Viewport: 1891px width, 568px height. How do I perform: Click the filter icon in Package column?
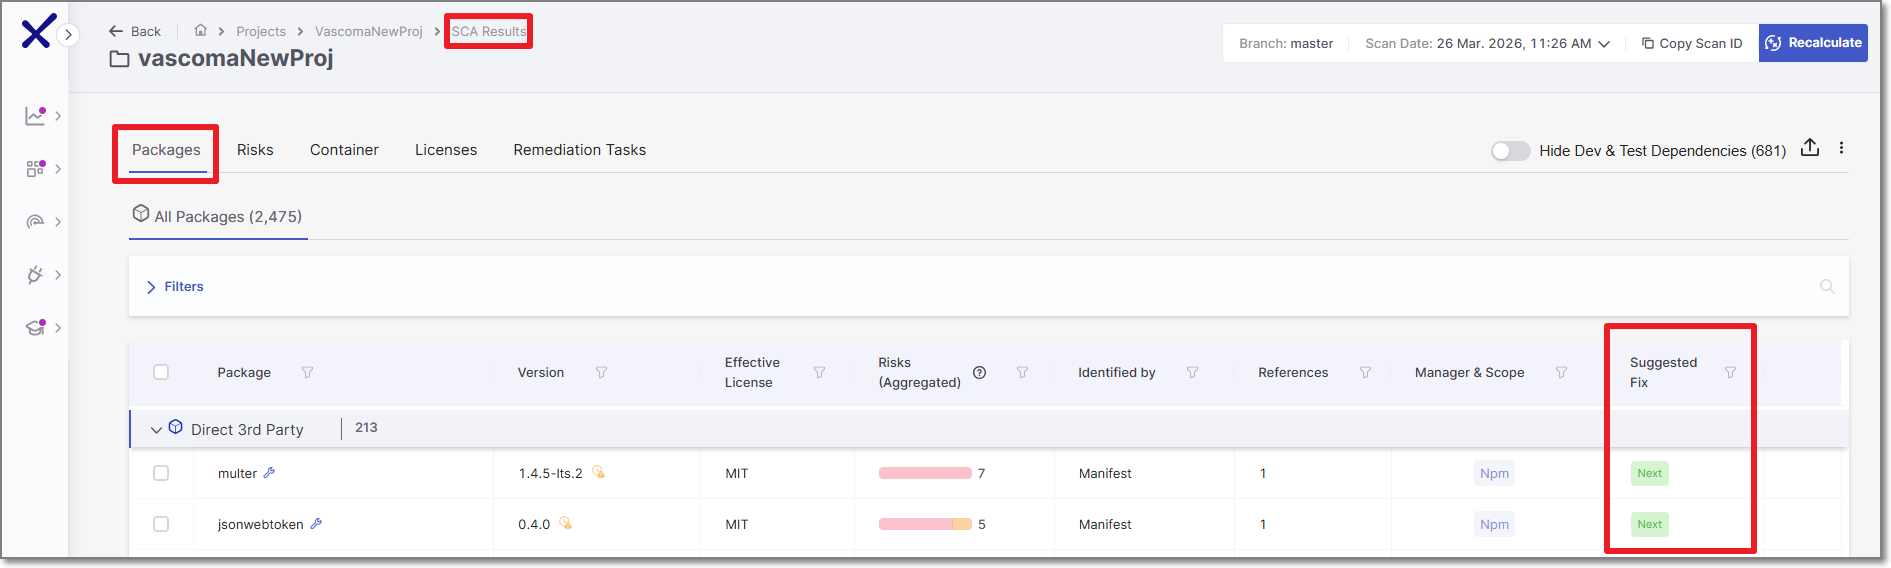pos(308,373)
